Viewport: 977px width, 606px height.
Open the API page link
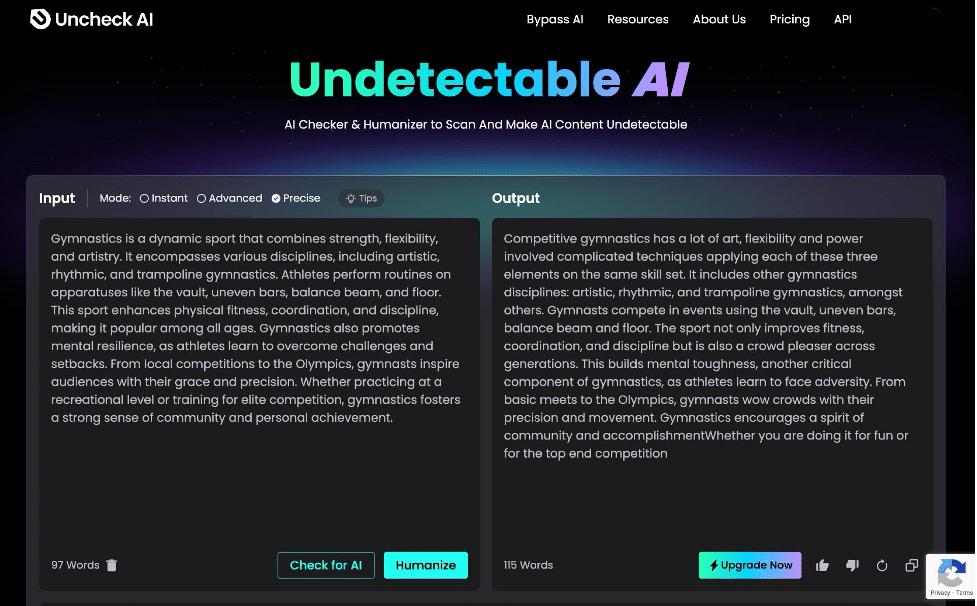(x=842, y=19)
